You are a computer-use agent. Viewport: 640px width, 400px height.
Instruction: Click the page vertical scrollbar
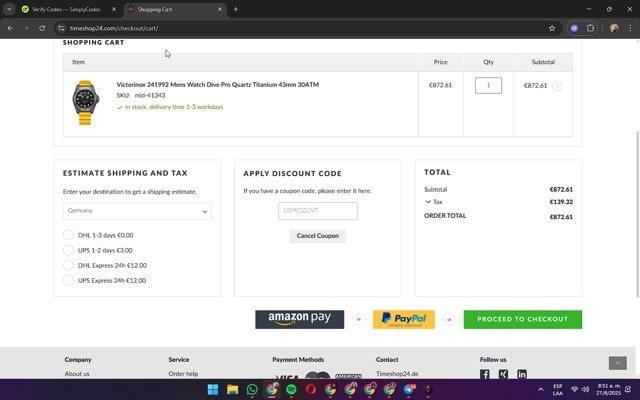637,214
